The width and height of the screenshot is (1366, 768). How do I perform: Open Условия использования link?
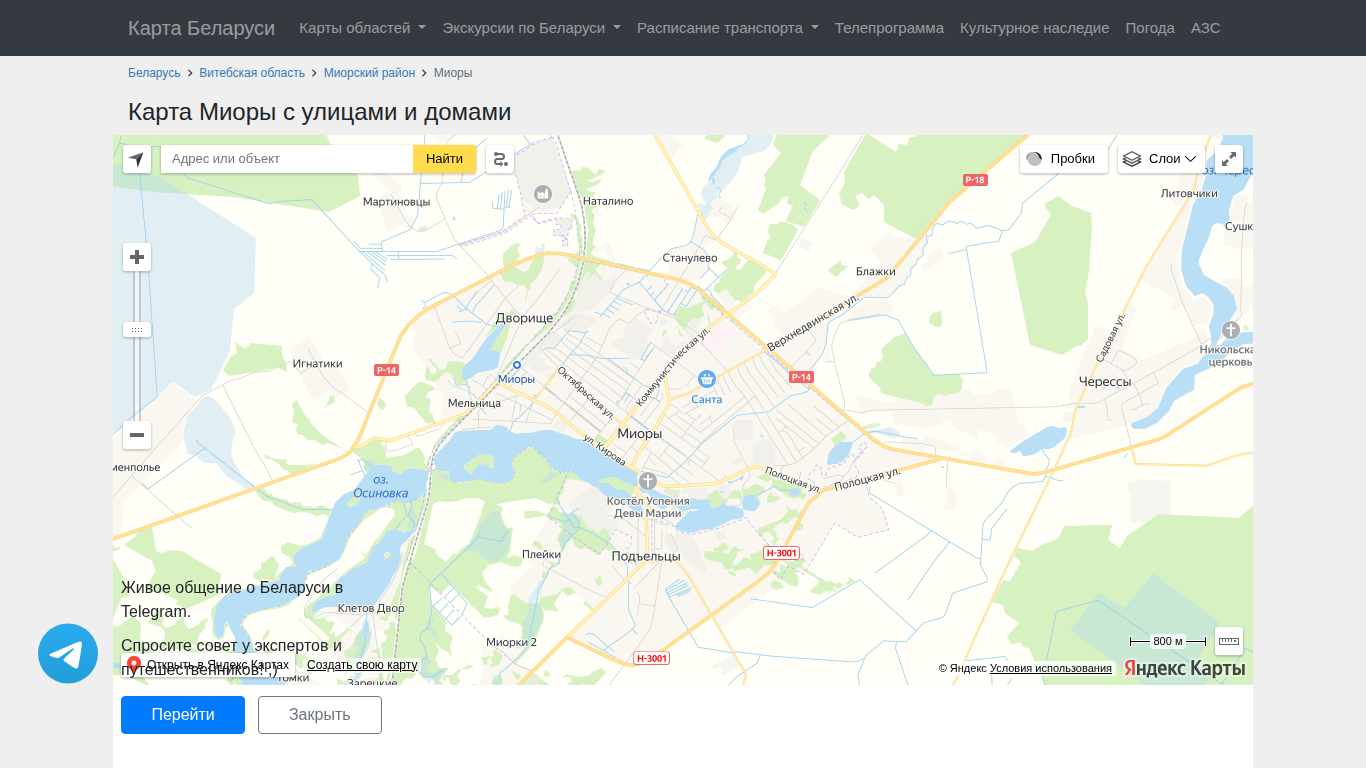point(1051,668)
